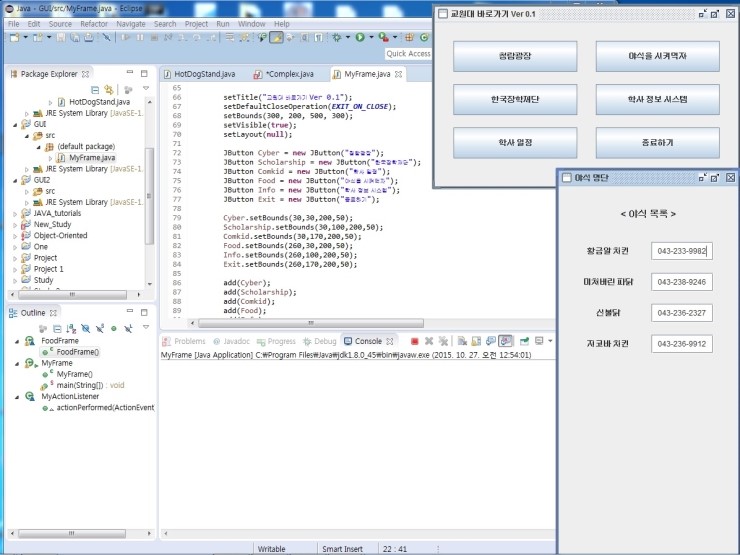
Task: Switch to the Javadoc tab
Action: click(x=232, y=341)
